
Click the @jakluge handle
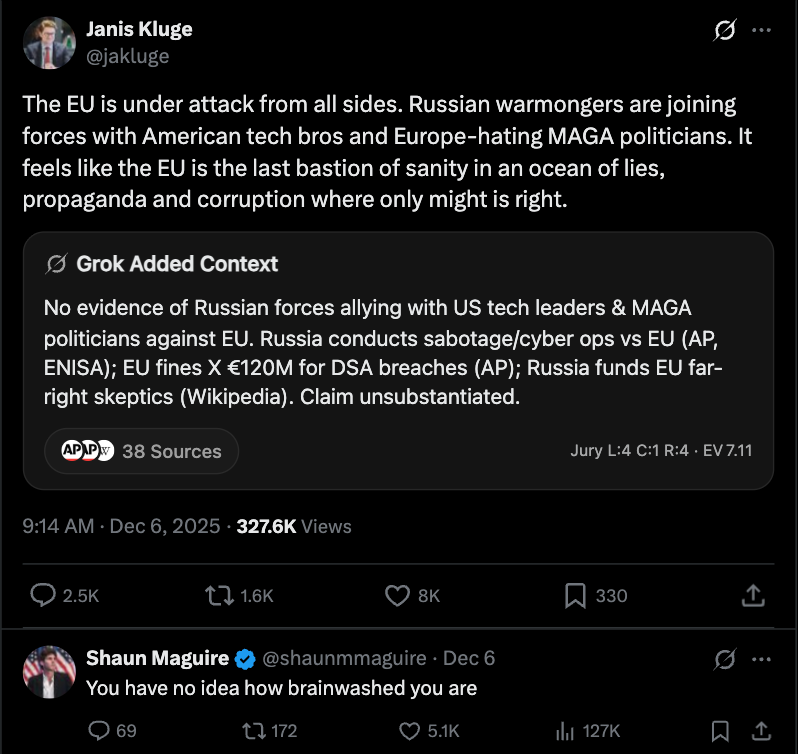(x=127, y=56)
